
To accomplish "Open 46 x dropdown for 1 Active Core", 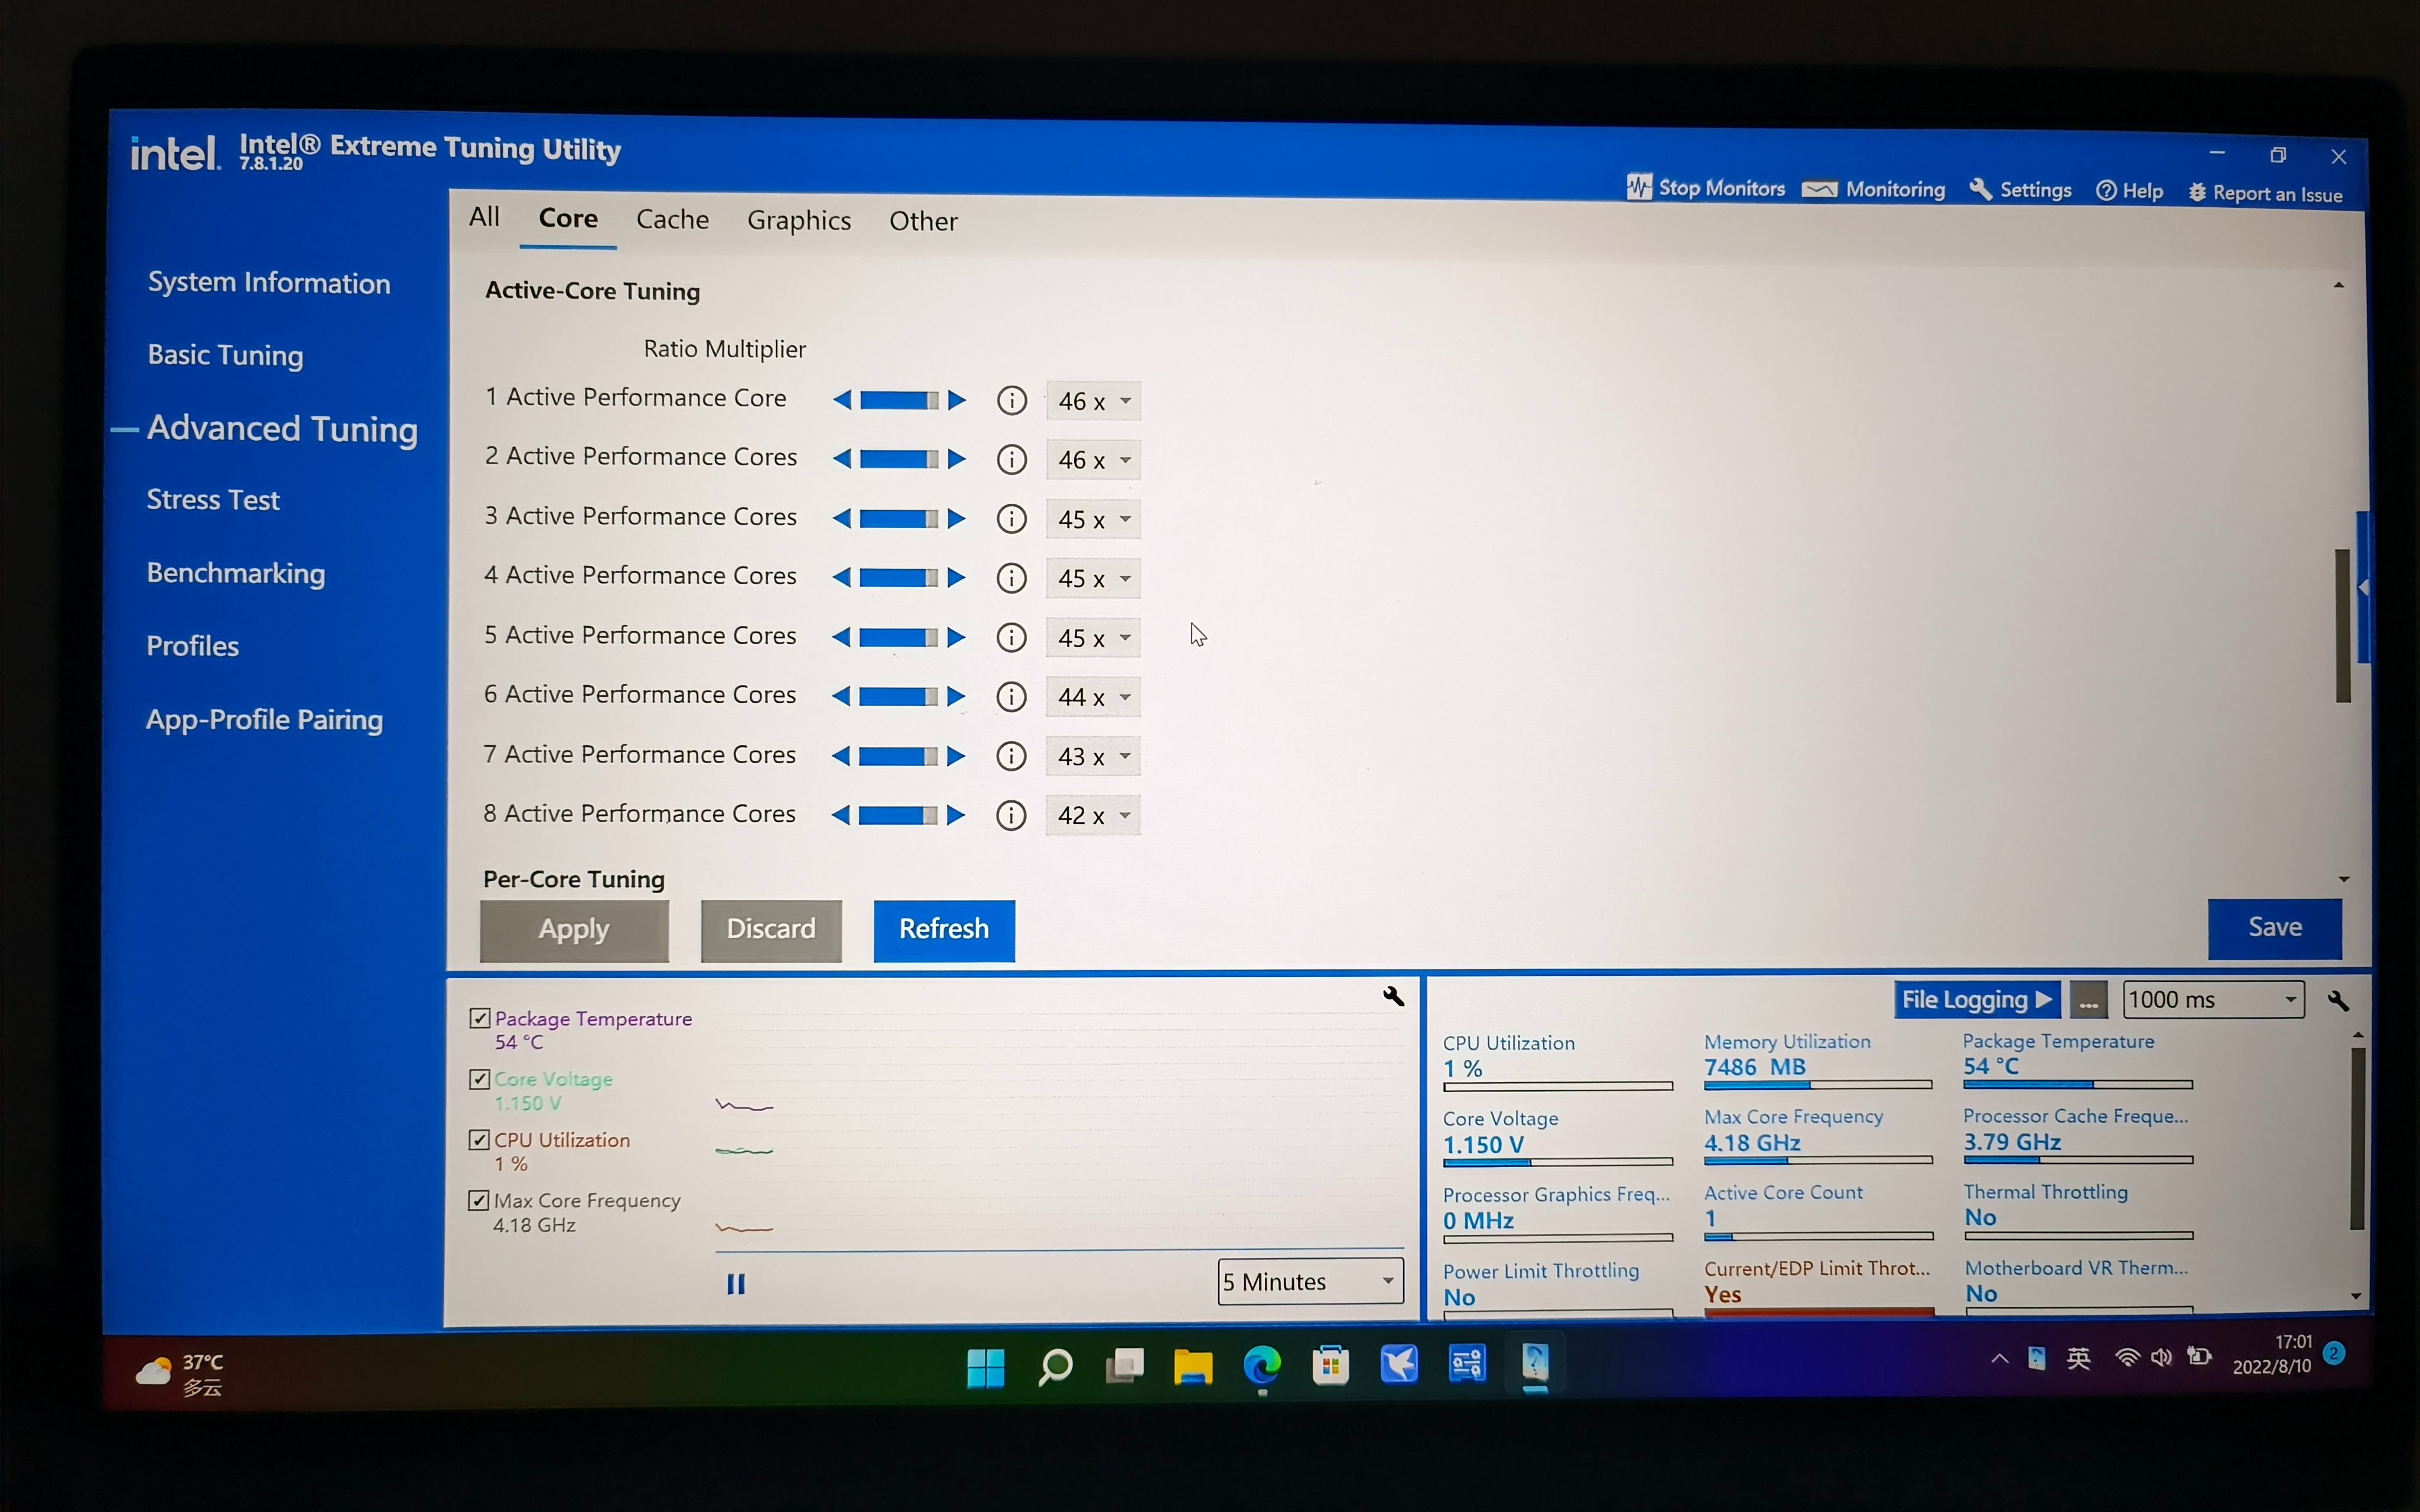I will pyautogui.click(x=1093, y=401).
